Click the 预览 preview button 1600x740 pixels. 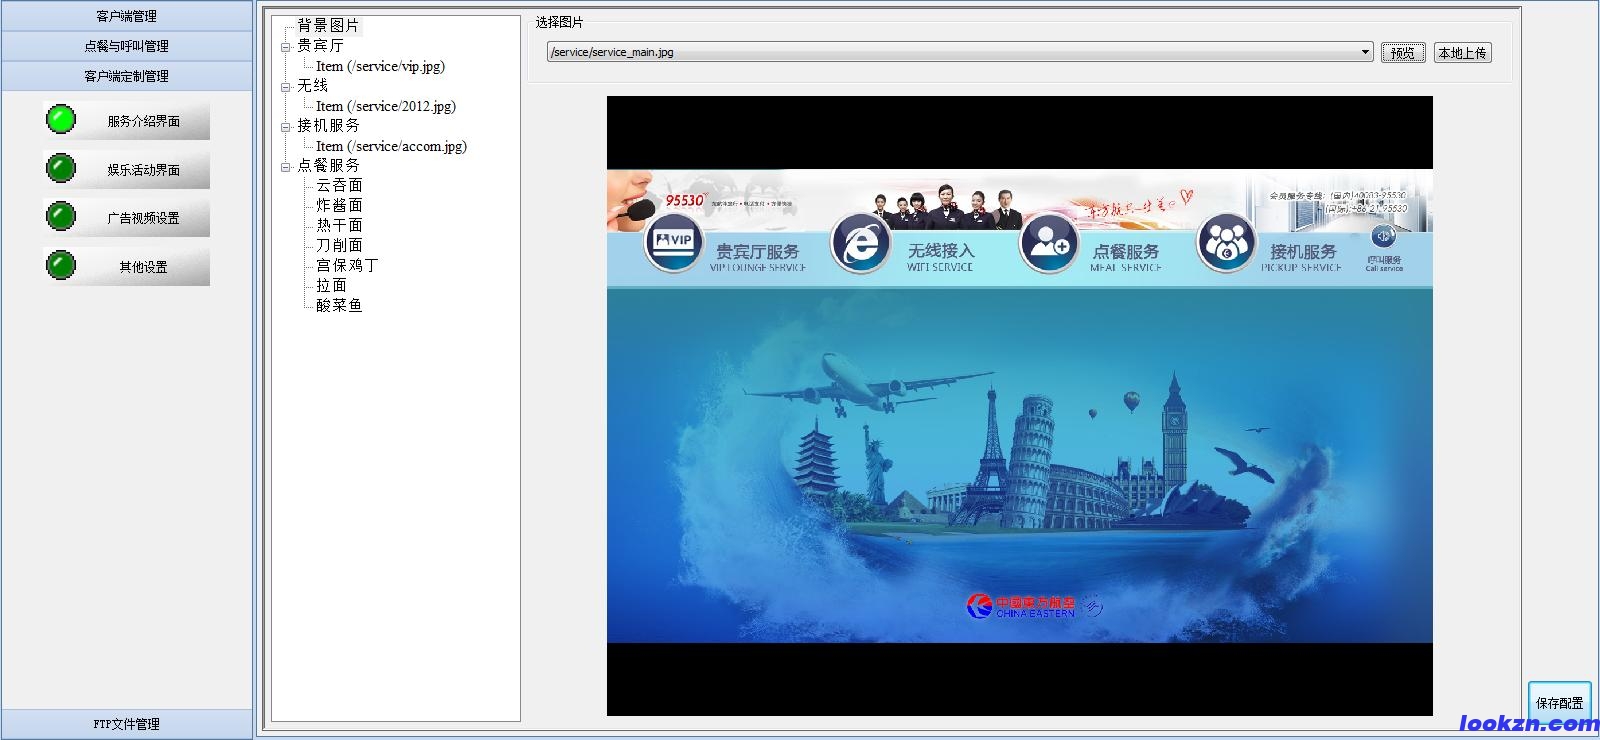click(x=1402, y=53)
